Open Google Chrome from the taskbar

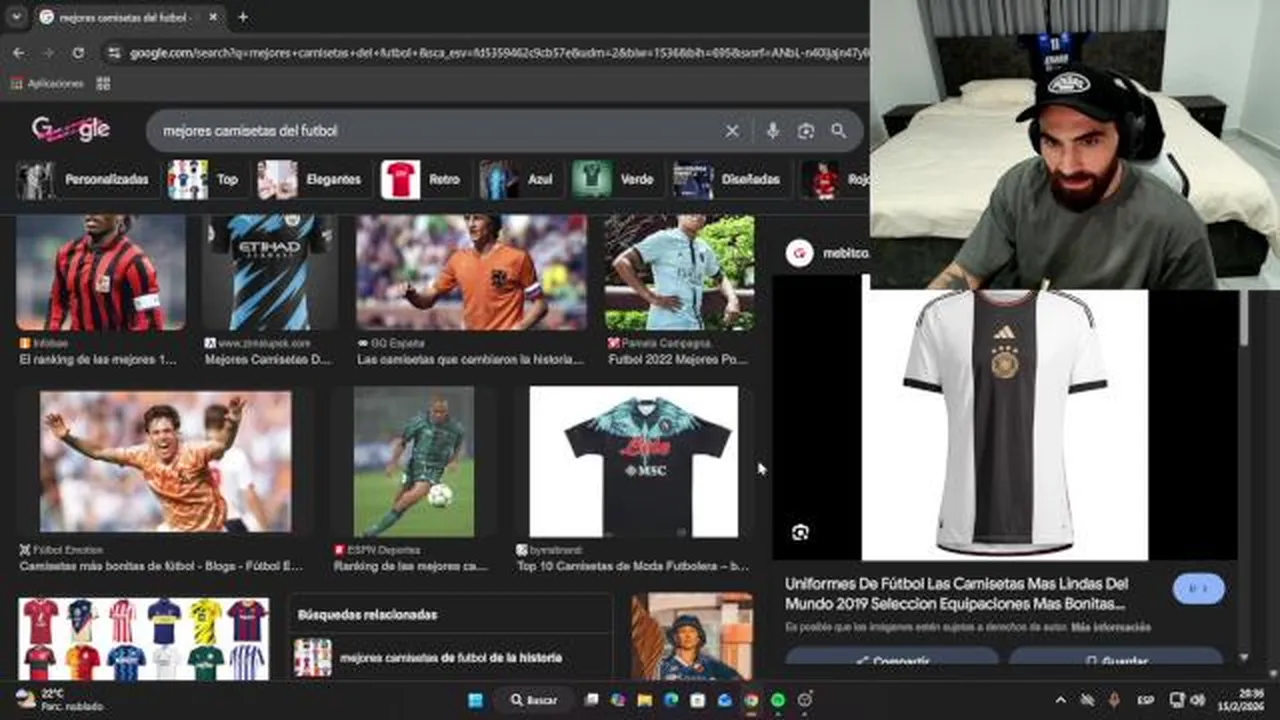coord(751,700)
